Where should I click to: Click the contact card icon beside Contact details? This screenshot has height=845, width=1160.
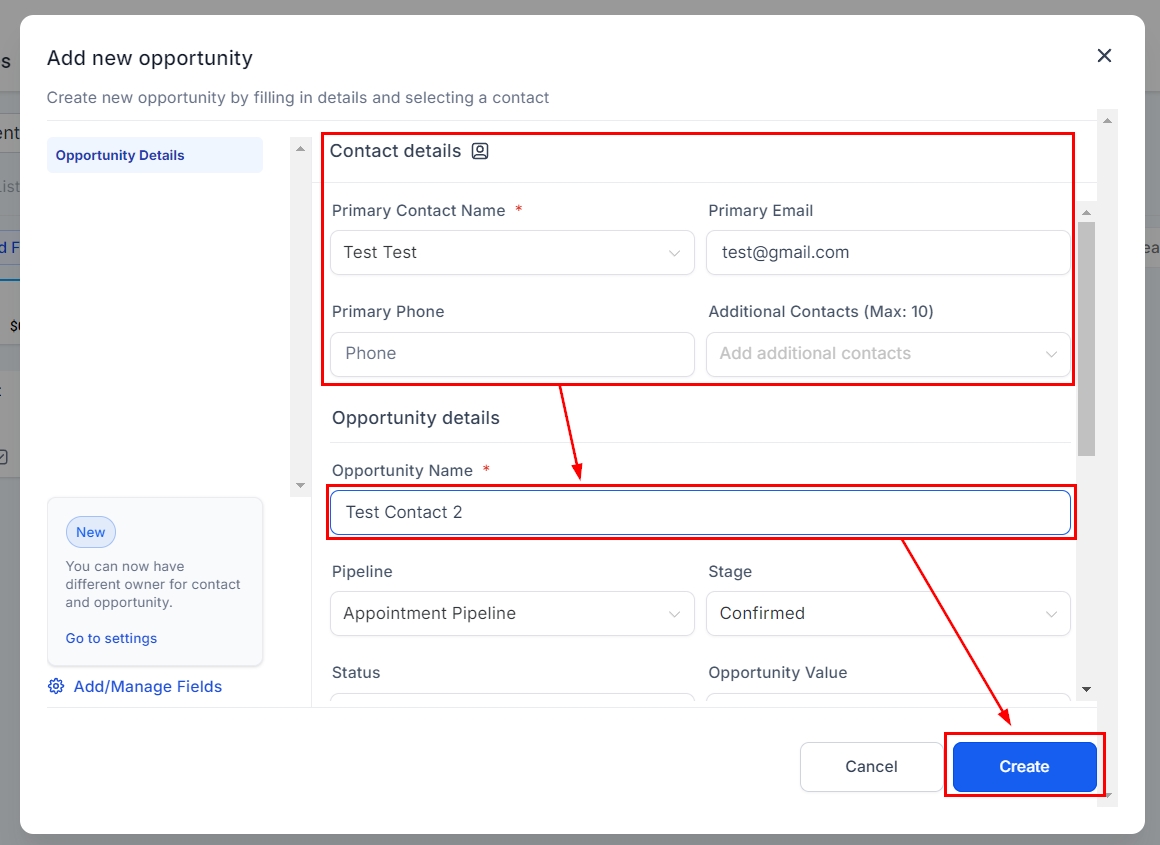tap(480, 151)
